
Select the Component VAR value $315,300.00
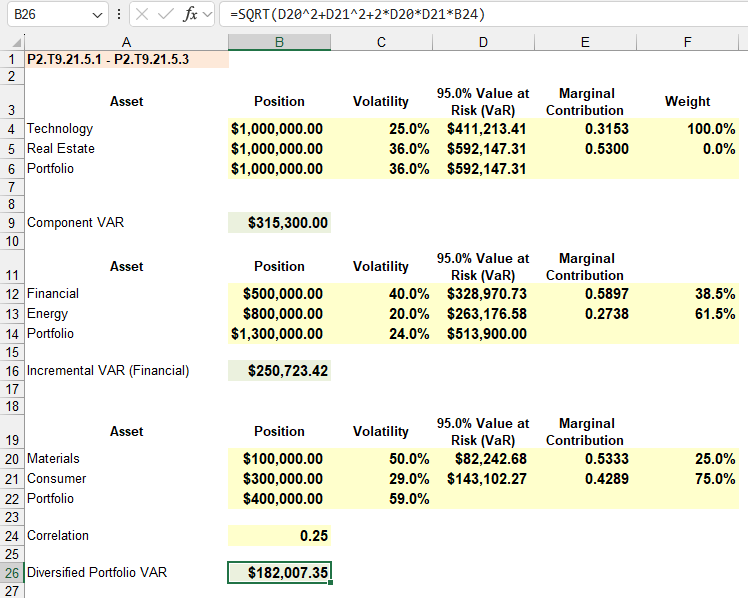coord(279,223)
